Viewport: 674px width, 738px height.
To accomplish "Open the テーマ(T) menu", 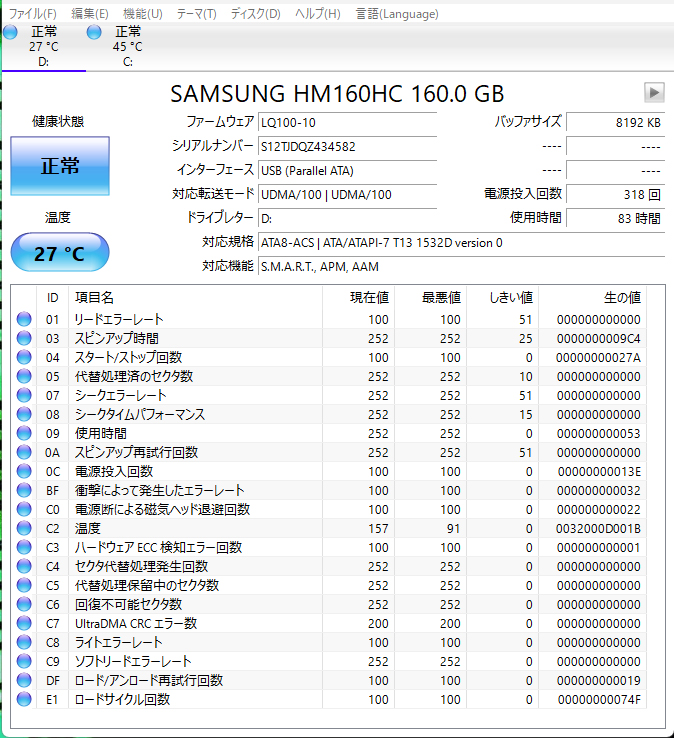I will (196, 13).
